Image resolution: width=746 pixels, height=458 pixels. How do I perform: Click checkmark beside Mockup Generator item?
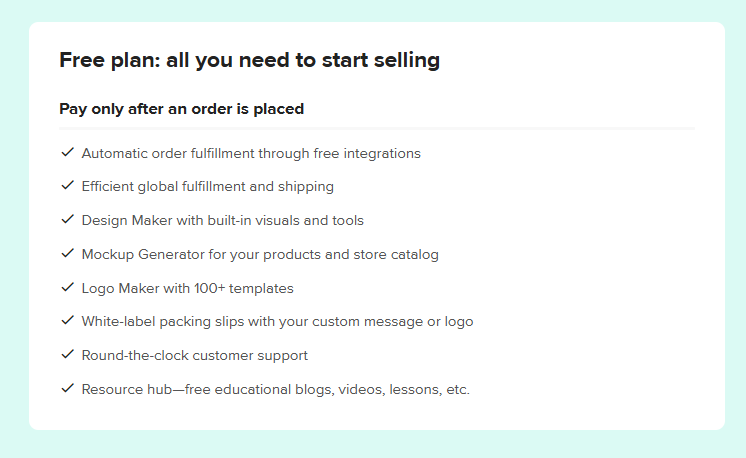pyautogui.click(x=68, y=253)
